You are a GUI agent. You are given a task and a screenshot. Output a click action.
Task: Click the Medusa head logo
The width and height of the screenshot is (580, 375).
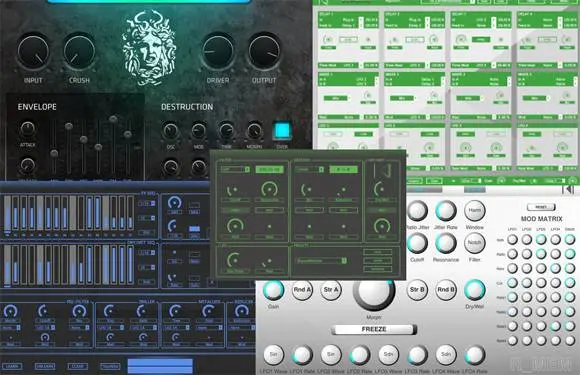149,48
